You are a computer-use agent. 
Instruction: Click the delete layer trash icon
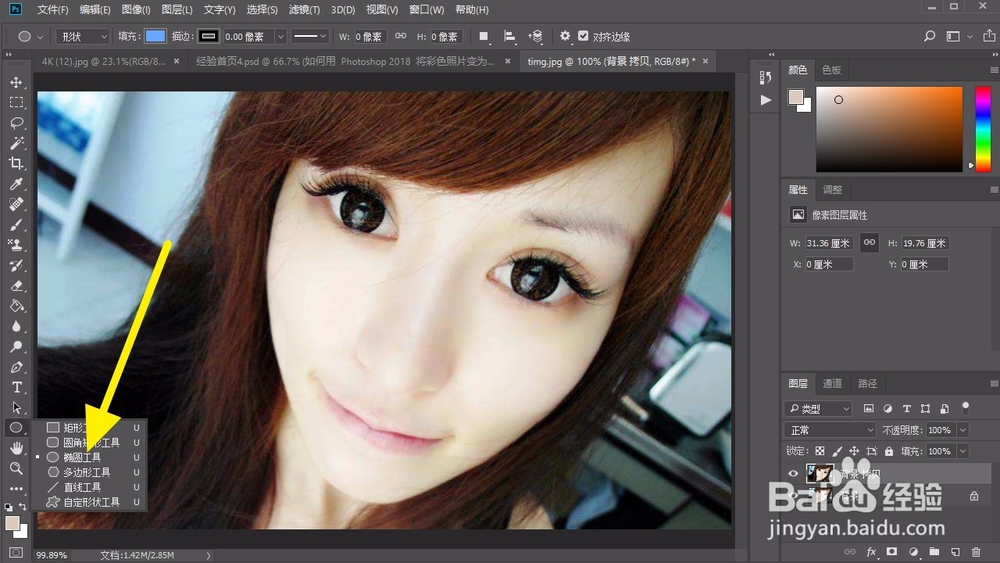[976, 552]
